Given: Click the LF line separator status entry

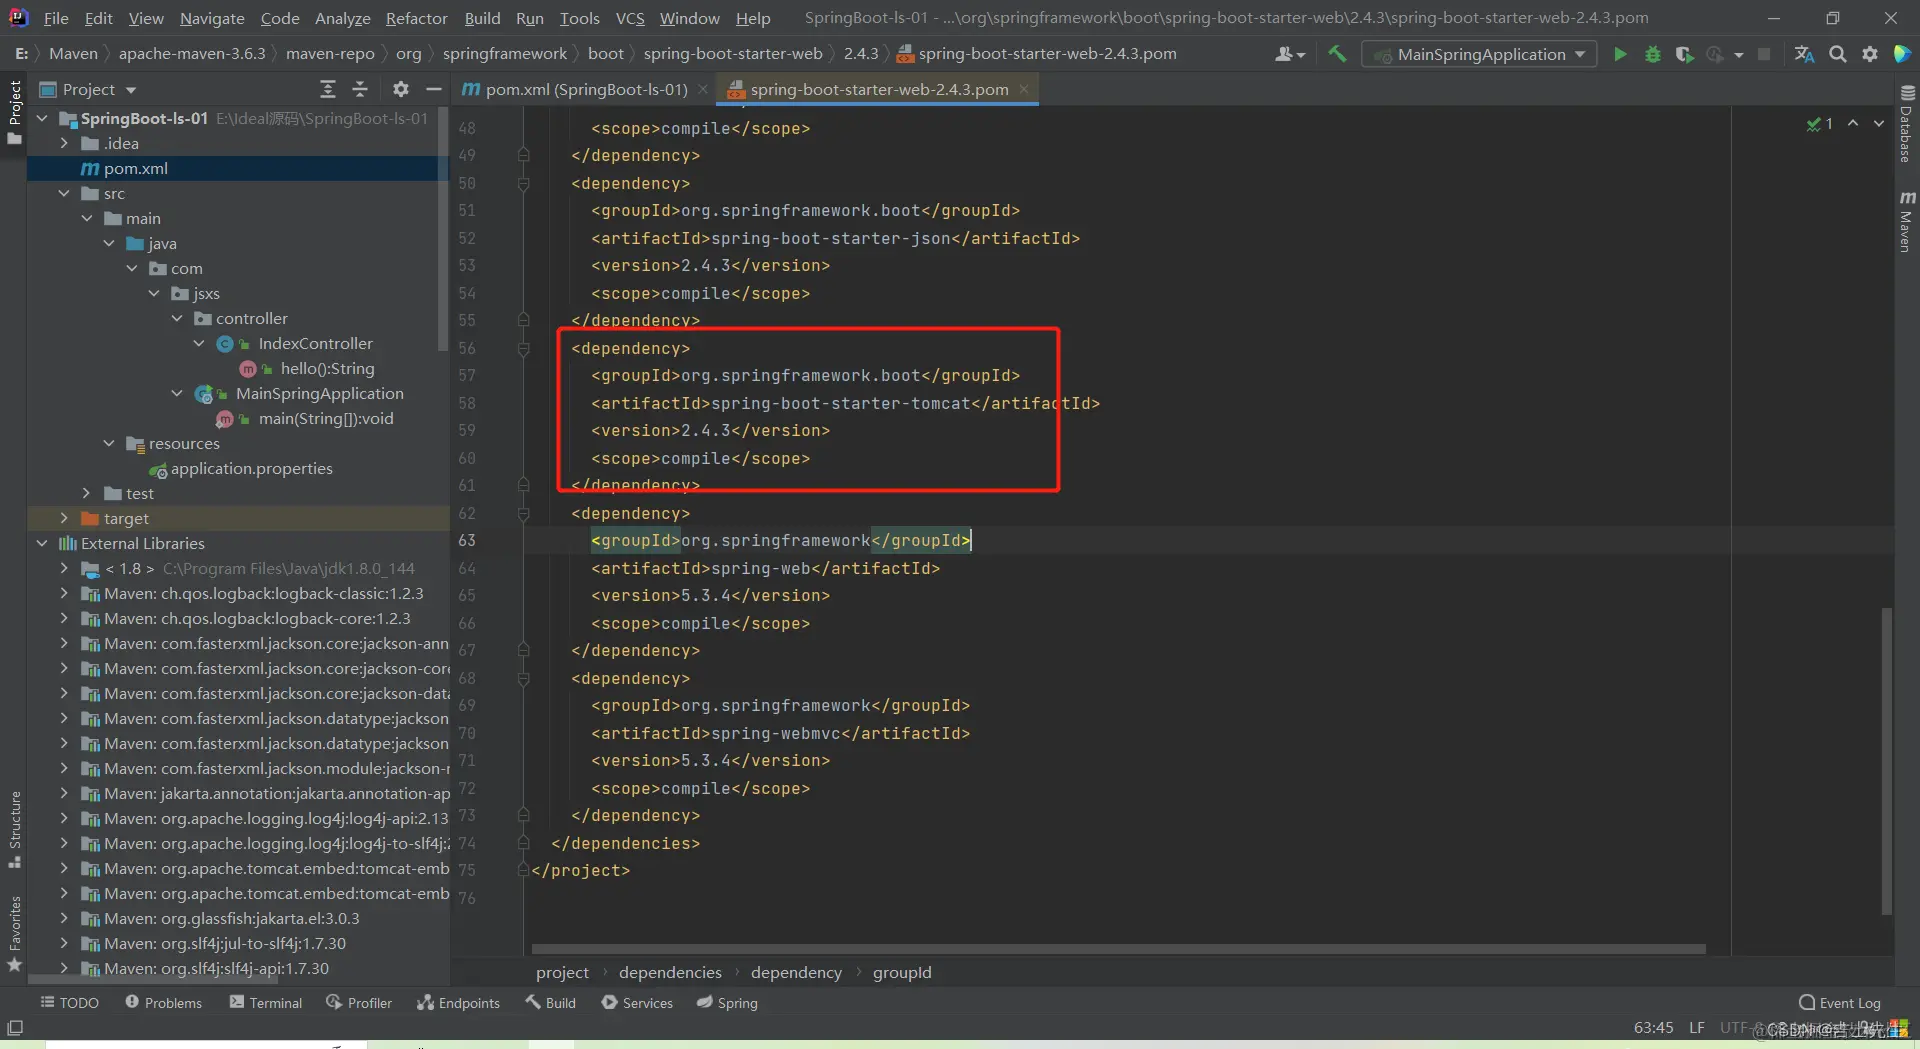Looking at the screenshot, I should (x=1697, y=1028).
